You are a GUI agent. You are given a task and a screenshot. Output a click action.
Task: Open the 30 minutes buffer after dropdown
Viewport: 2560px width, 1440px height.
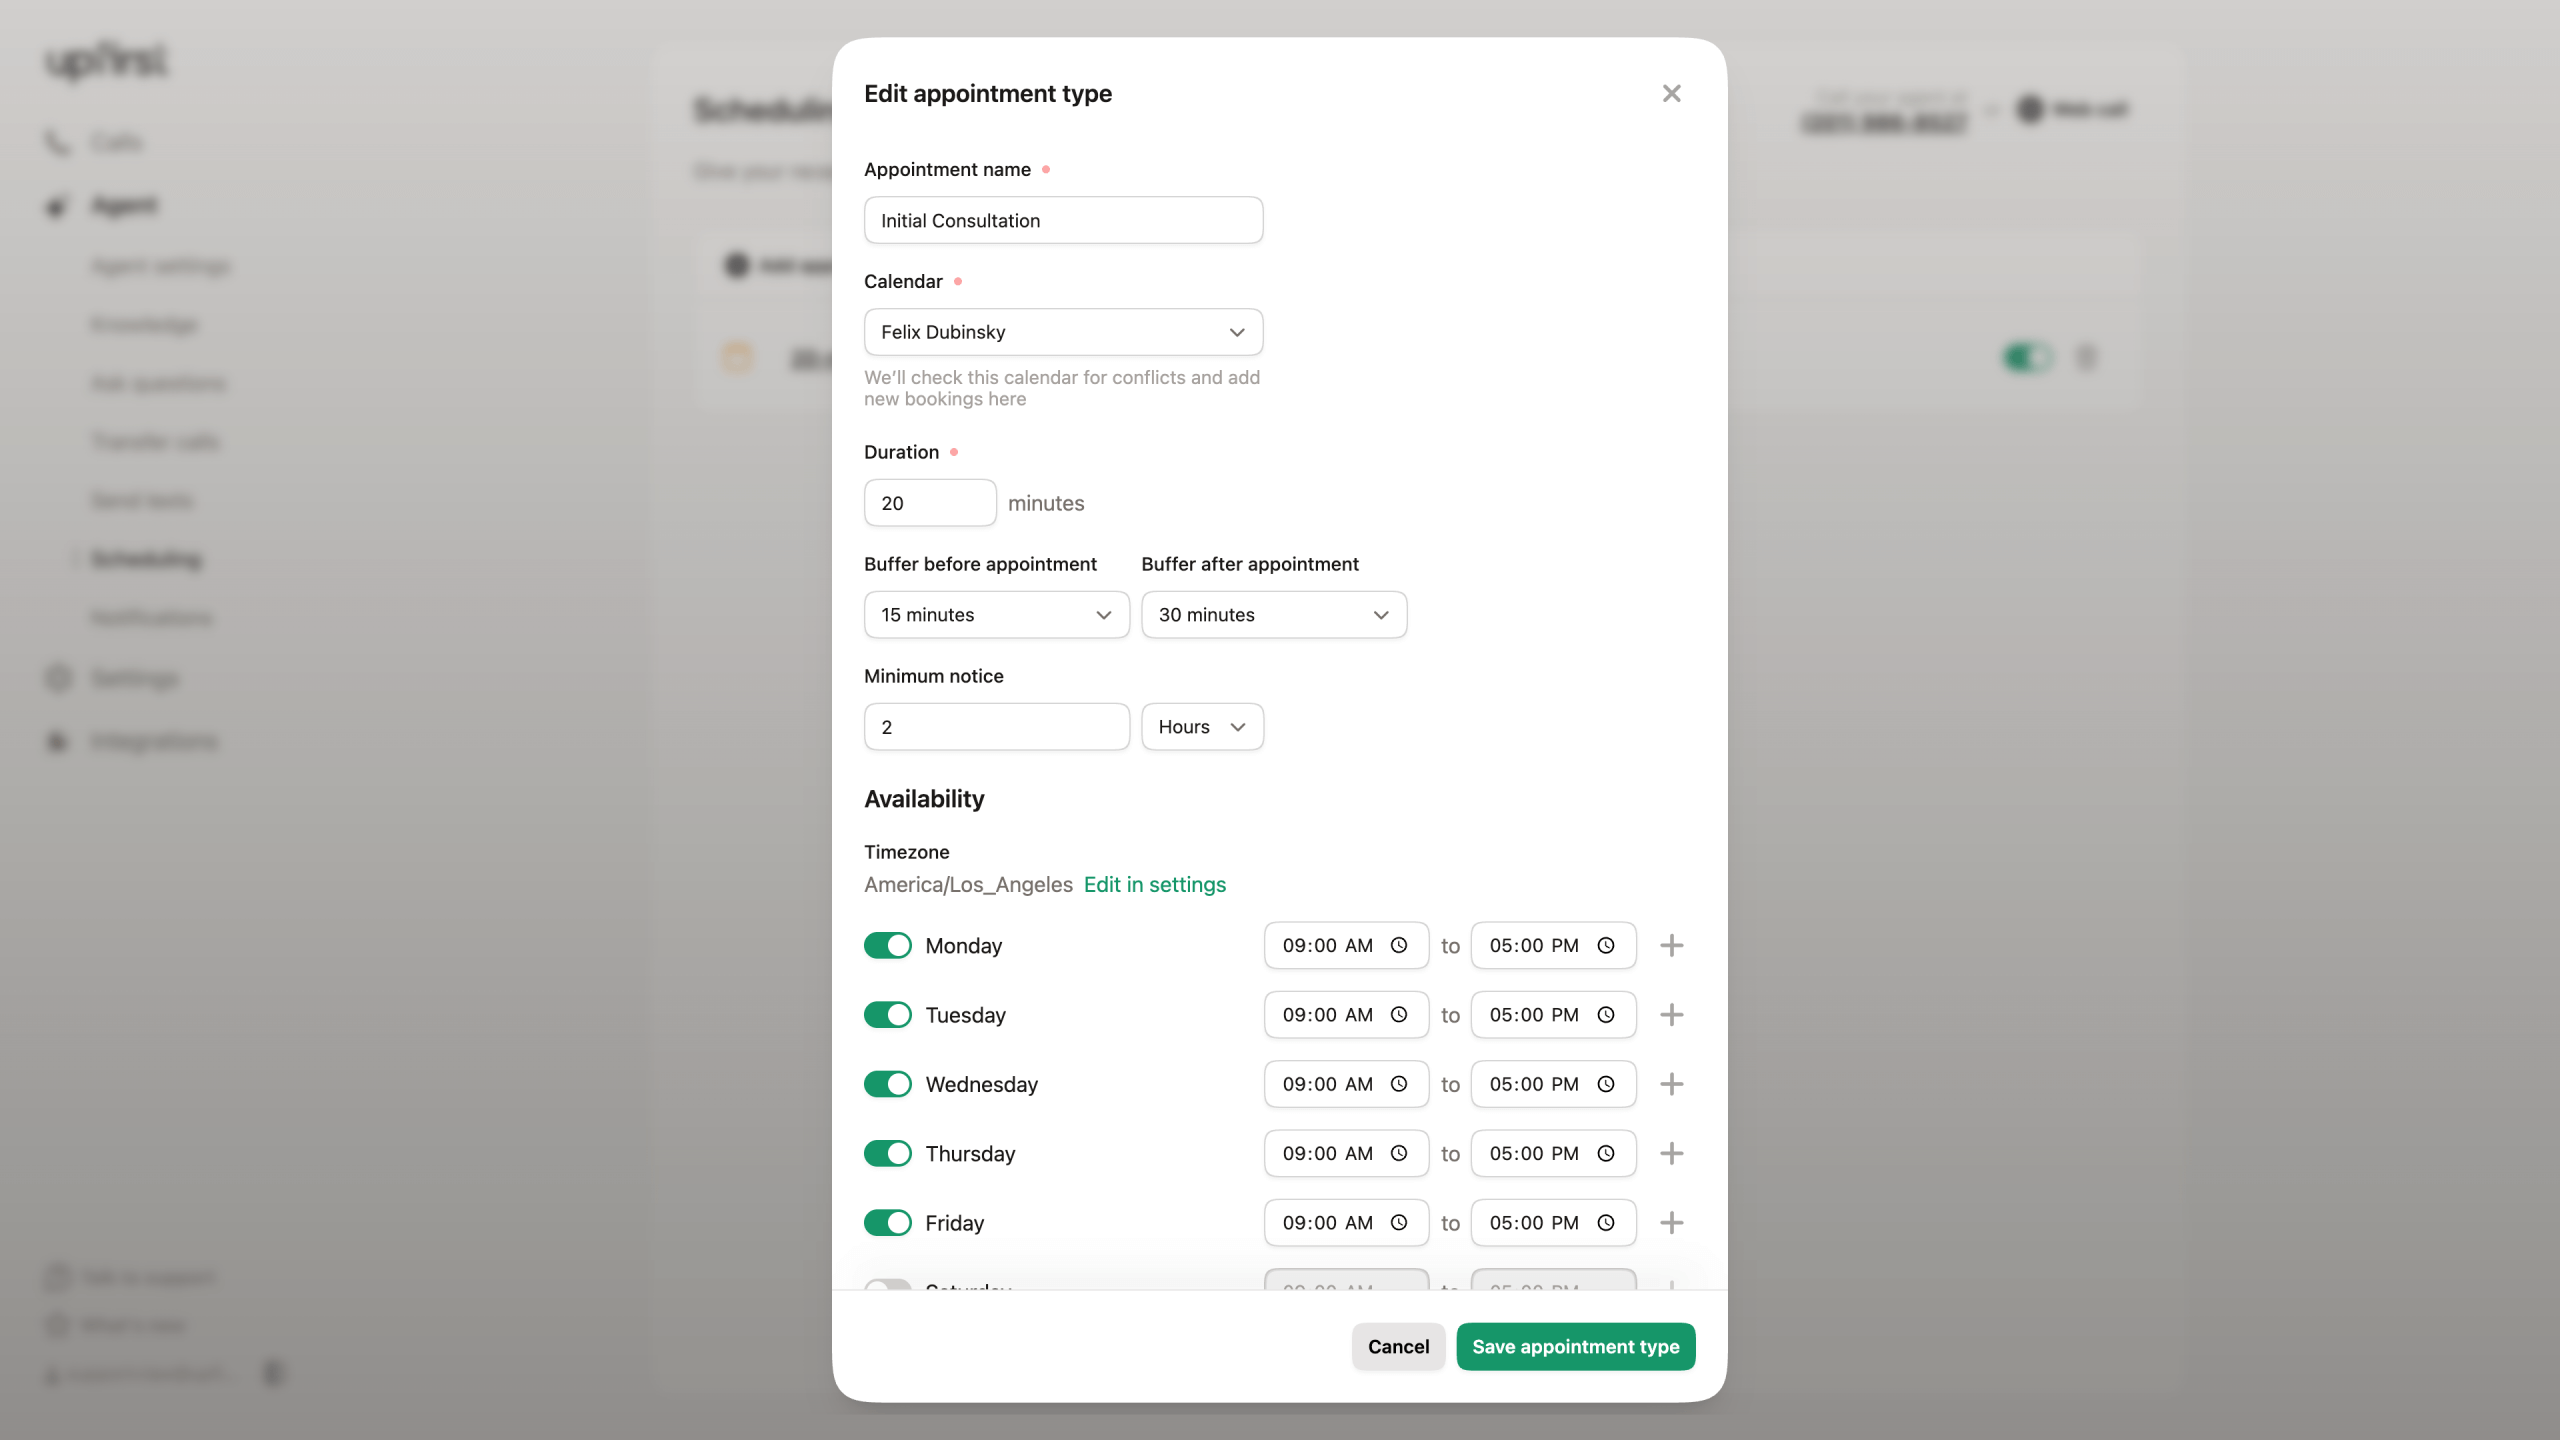[x=1273, y=614]
